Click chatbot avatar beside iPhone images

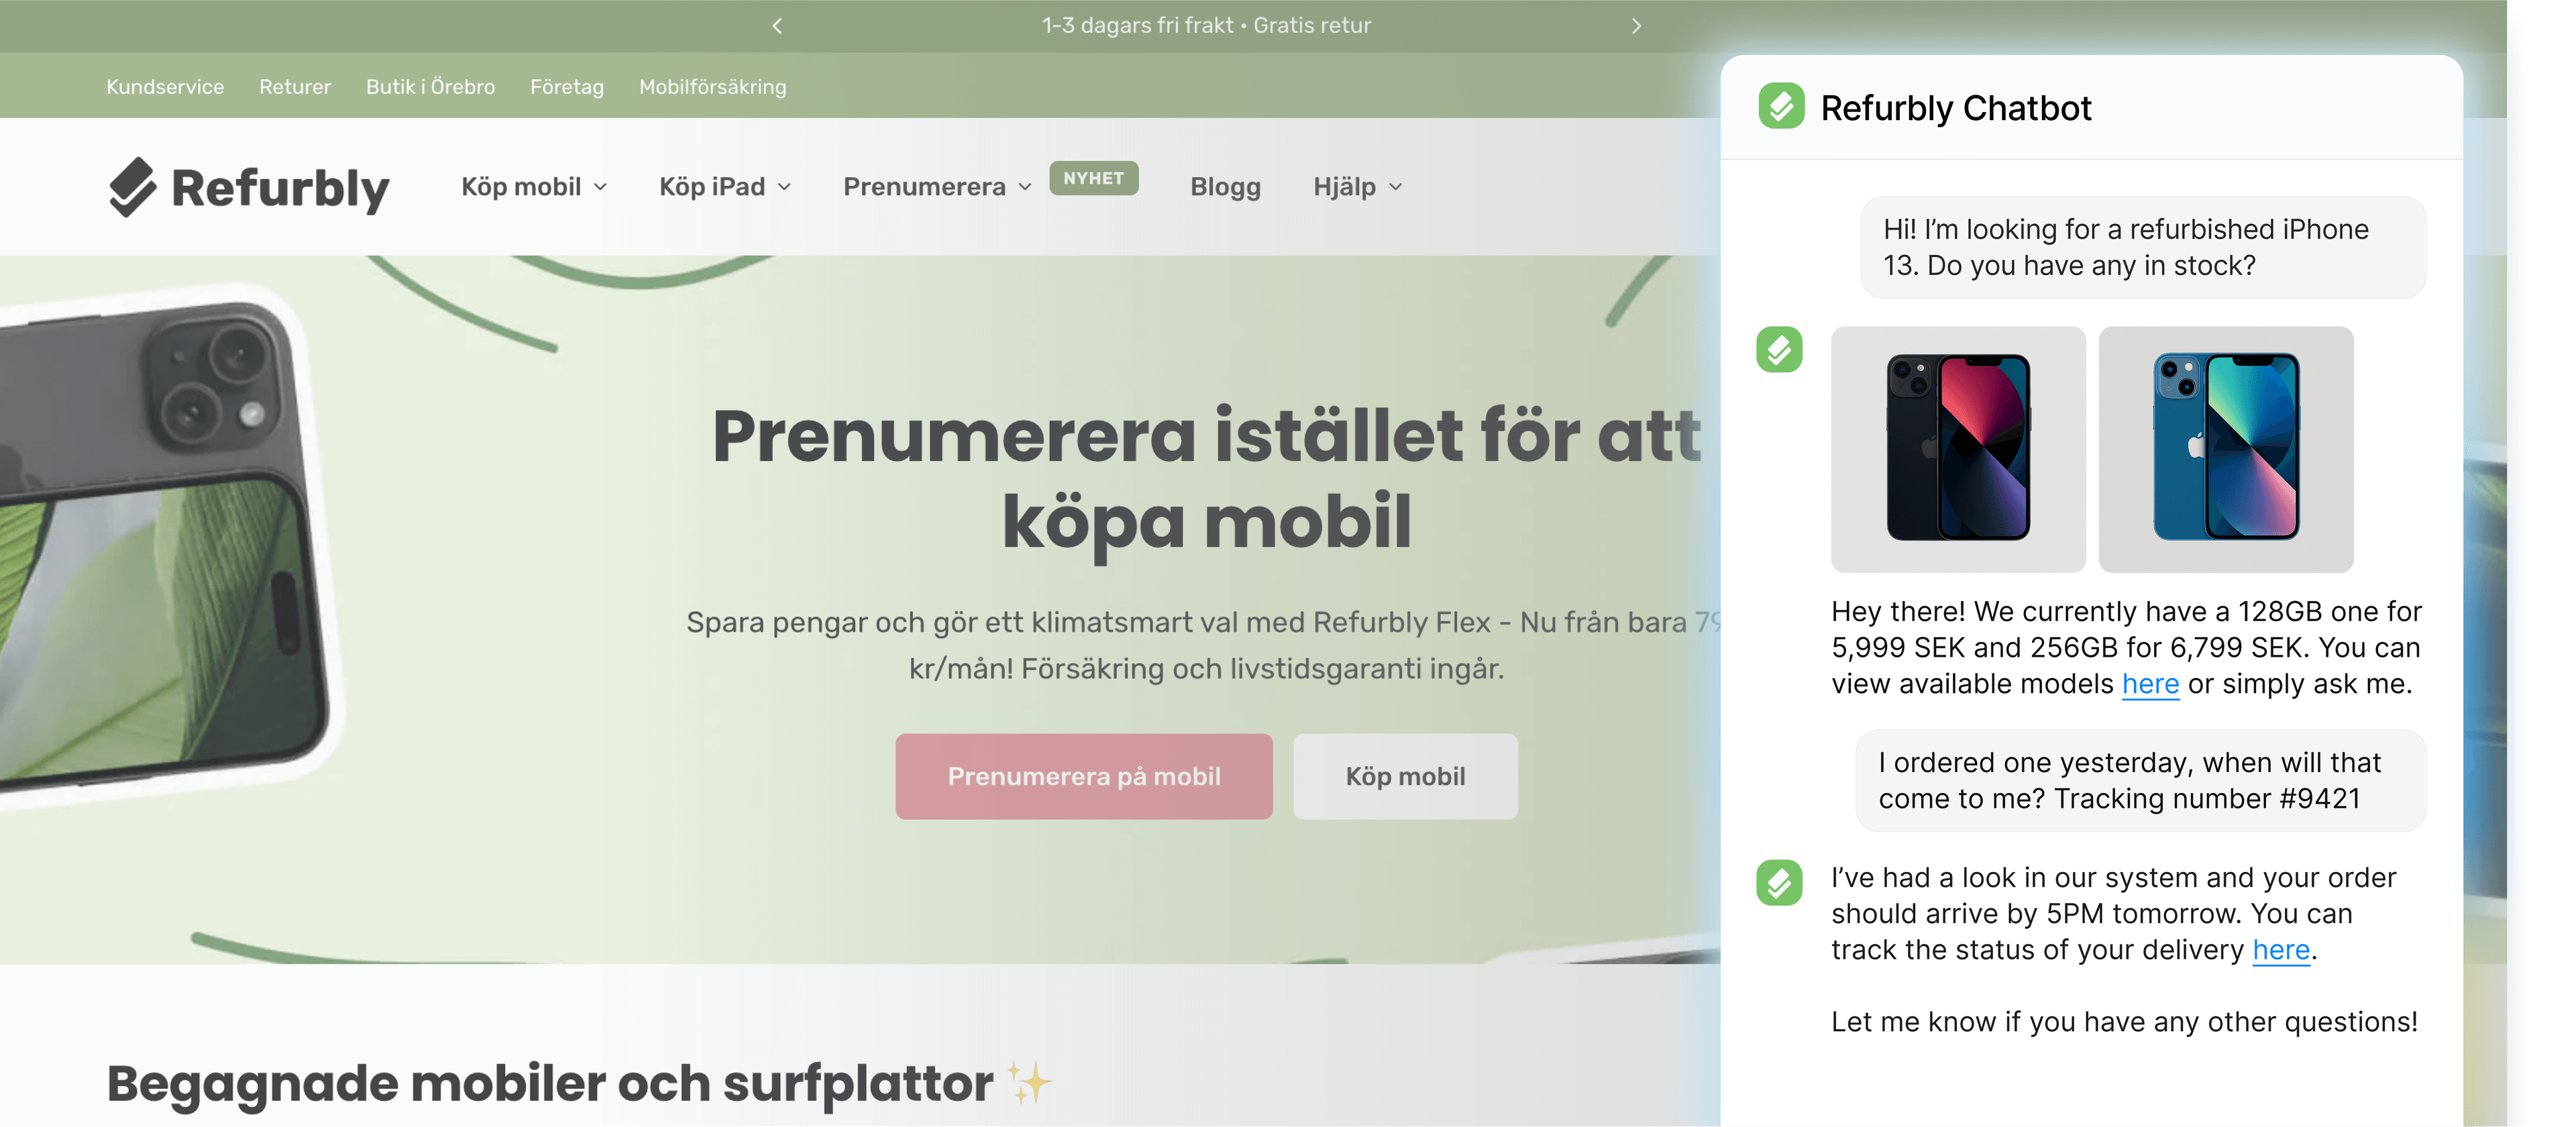coord(1779,349)
